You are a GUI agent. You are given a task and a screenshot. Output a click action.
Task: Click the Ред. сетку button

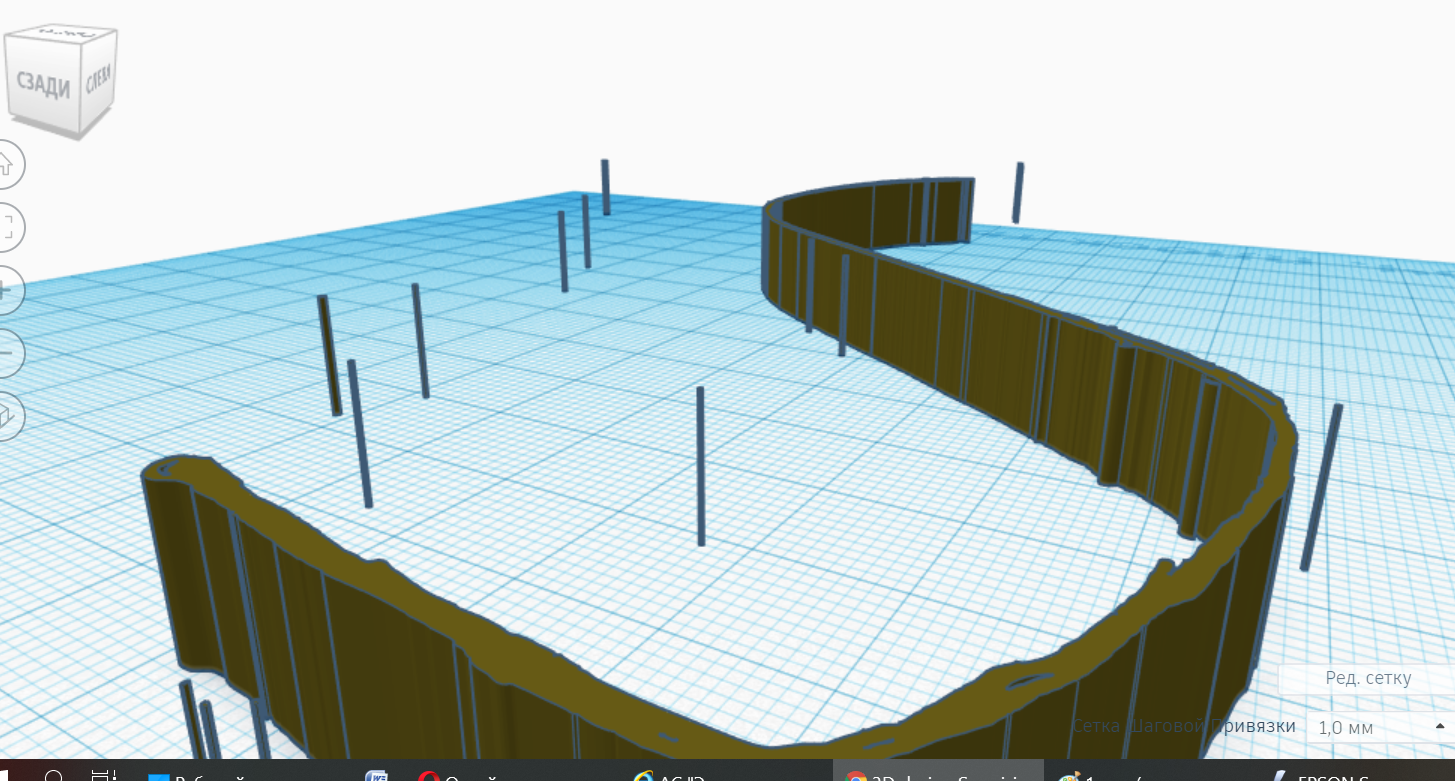[x=1367, y=678]
